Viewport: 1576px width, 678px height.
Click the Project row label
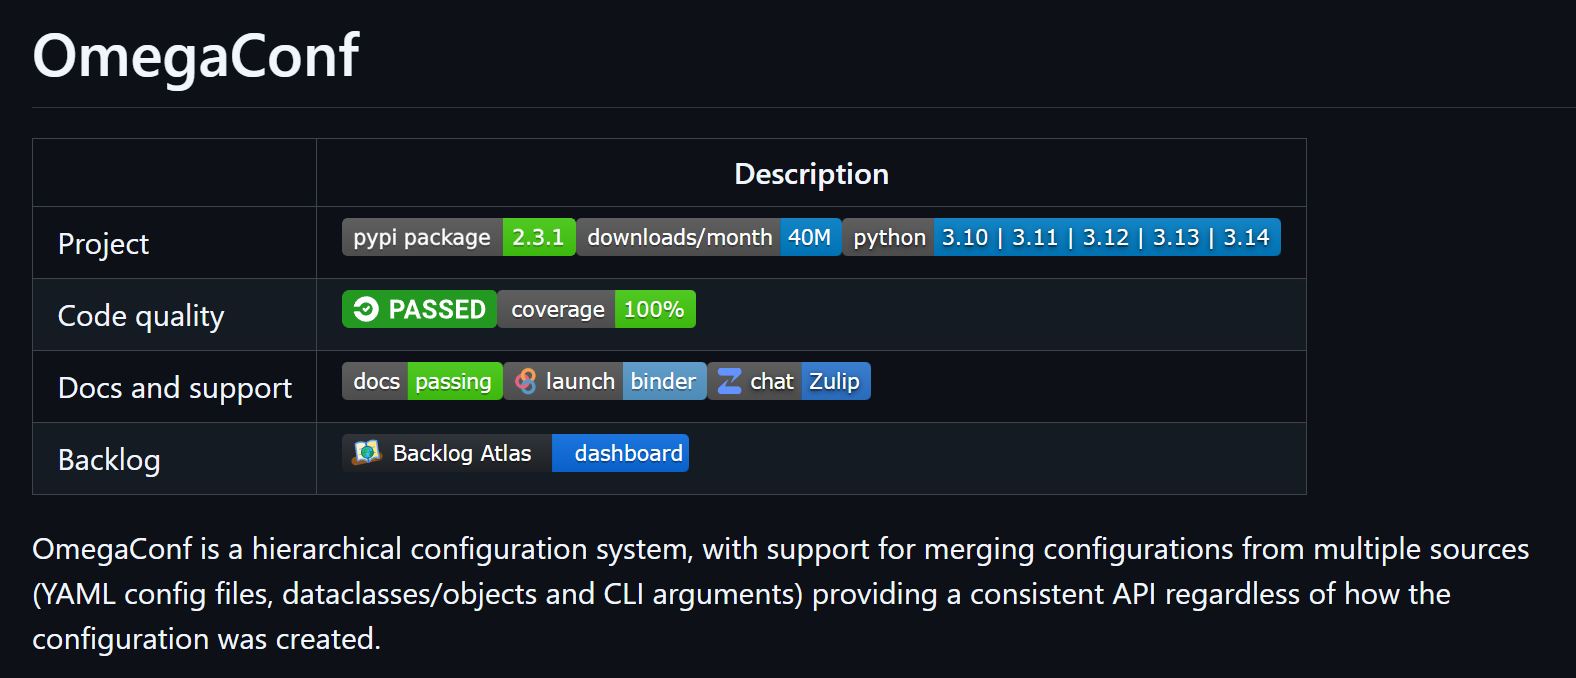click(x=103, y=243)
